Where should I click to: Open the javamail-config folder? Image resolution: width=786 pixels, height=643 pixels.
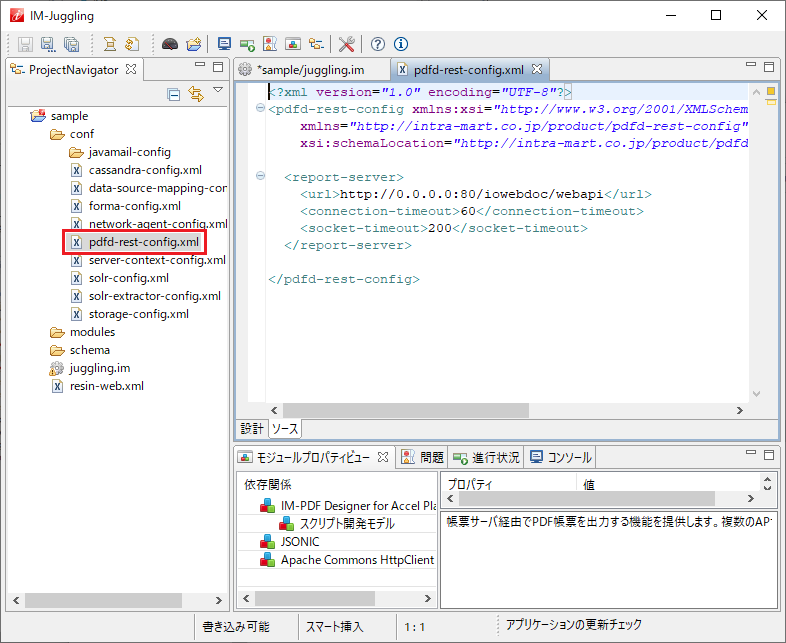point(129,152)
